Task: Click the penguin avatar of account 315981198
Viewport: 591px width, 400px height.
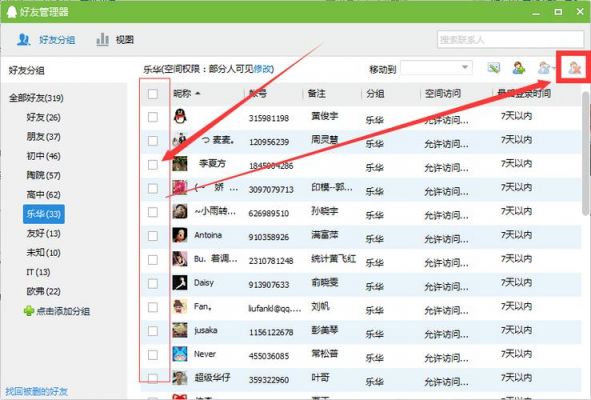Action: click(x=180, y=116)
